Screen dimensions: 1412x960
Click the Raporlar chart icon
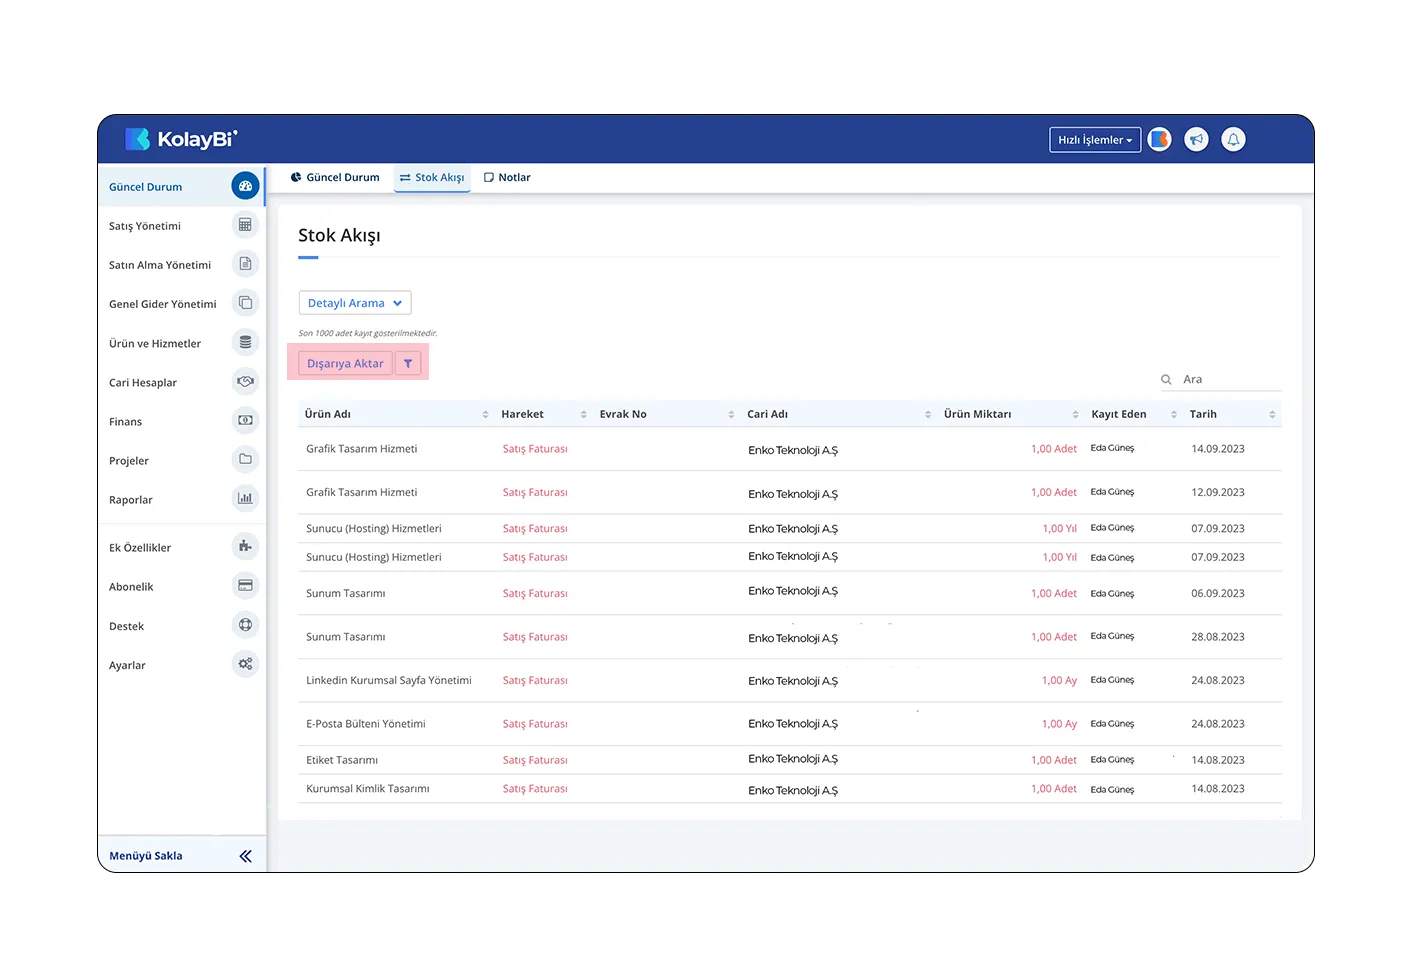[x=245, y=498]
